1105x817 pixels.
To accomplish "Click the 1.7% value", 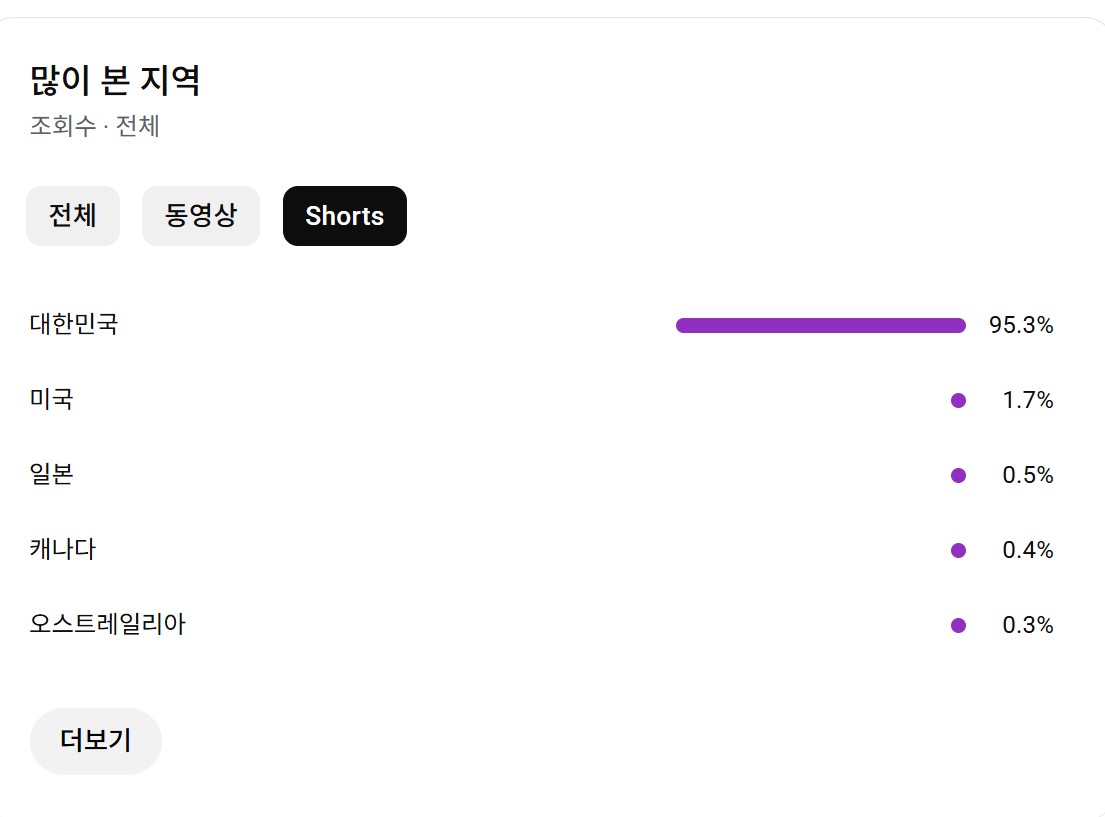I will (x=1028, y=400).
